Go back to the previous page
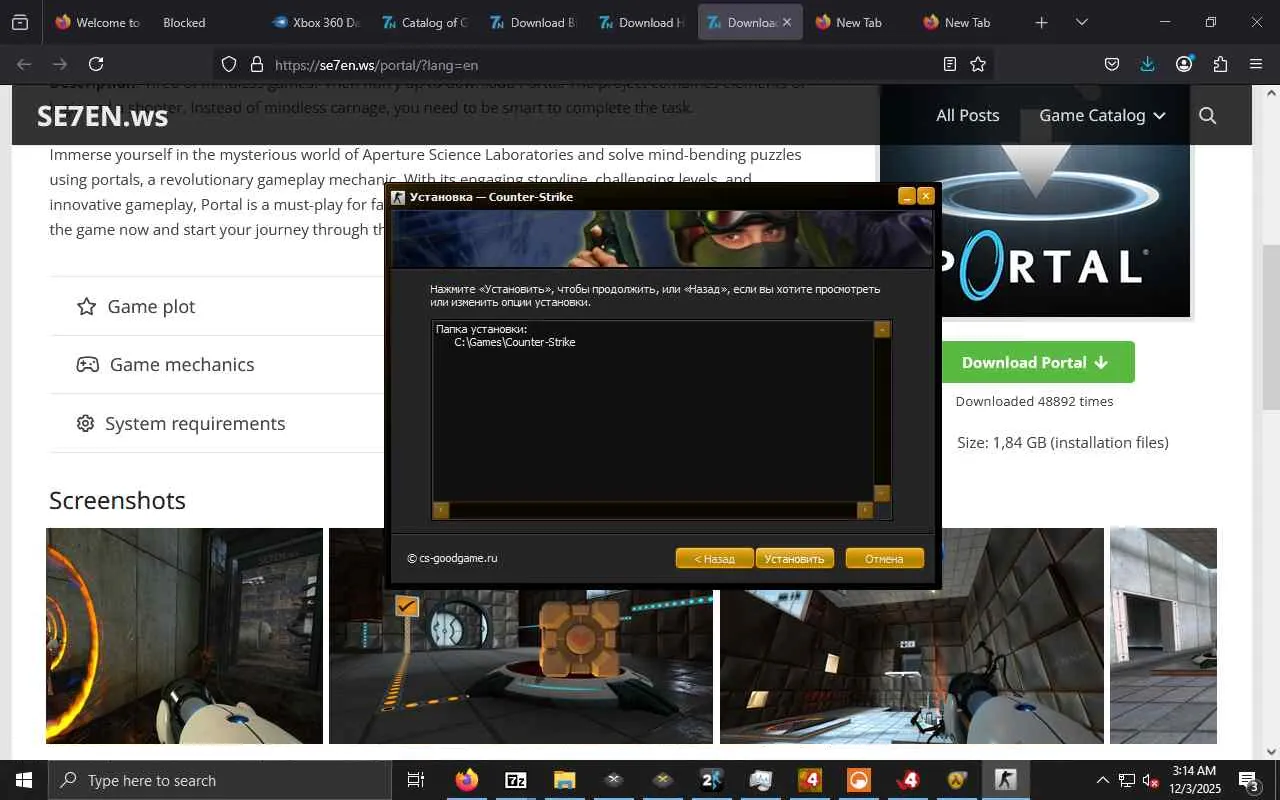 (24, 64)
